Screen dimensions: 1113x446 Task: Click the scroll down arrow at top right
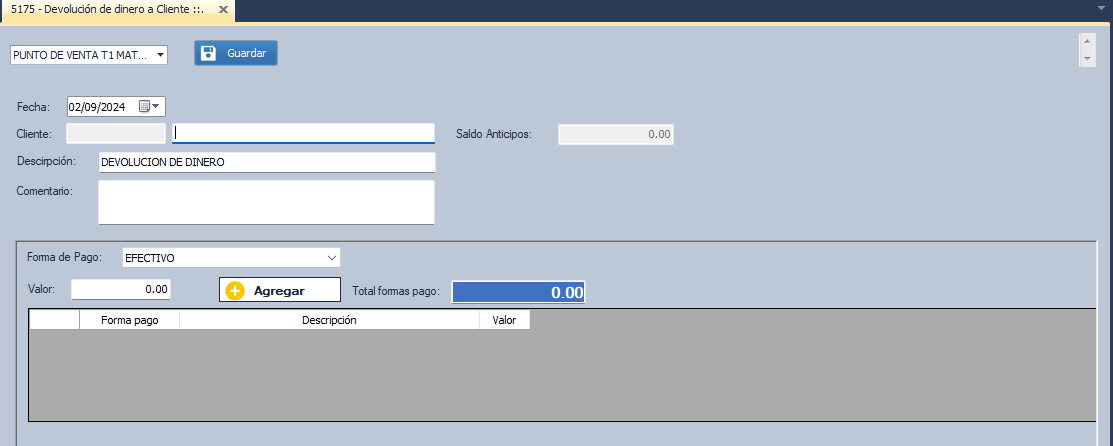coord(1087,60)
